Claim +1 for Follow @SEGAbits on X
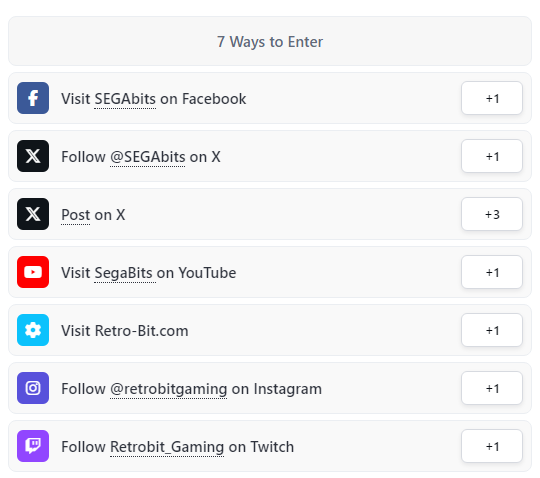This screenshot has width=540, height=478. coord(492,156)
